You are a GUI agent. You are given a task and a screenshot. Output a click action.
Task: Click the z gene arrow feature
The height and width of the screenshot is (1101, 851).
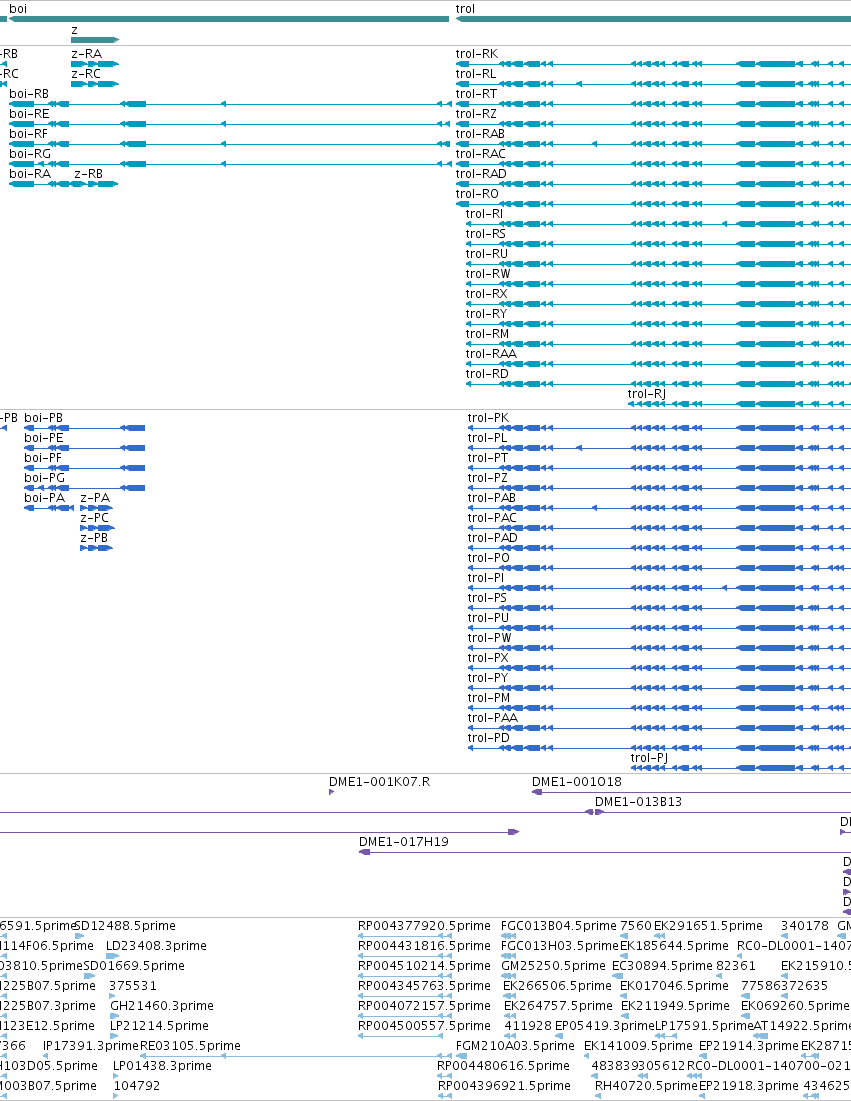point(95,39)
